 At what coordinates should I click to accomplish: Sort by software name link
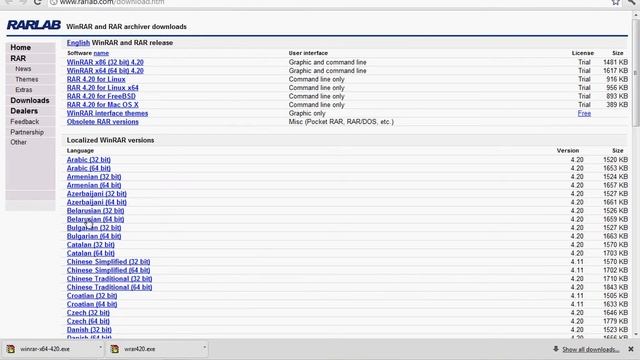coord(101,53)
